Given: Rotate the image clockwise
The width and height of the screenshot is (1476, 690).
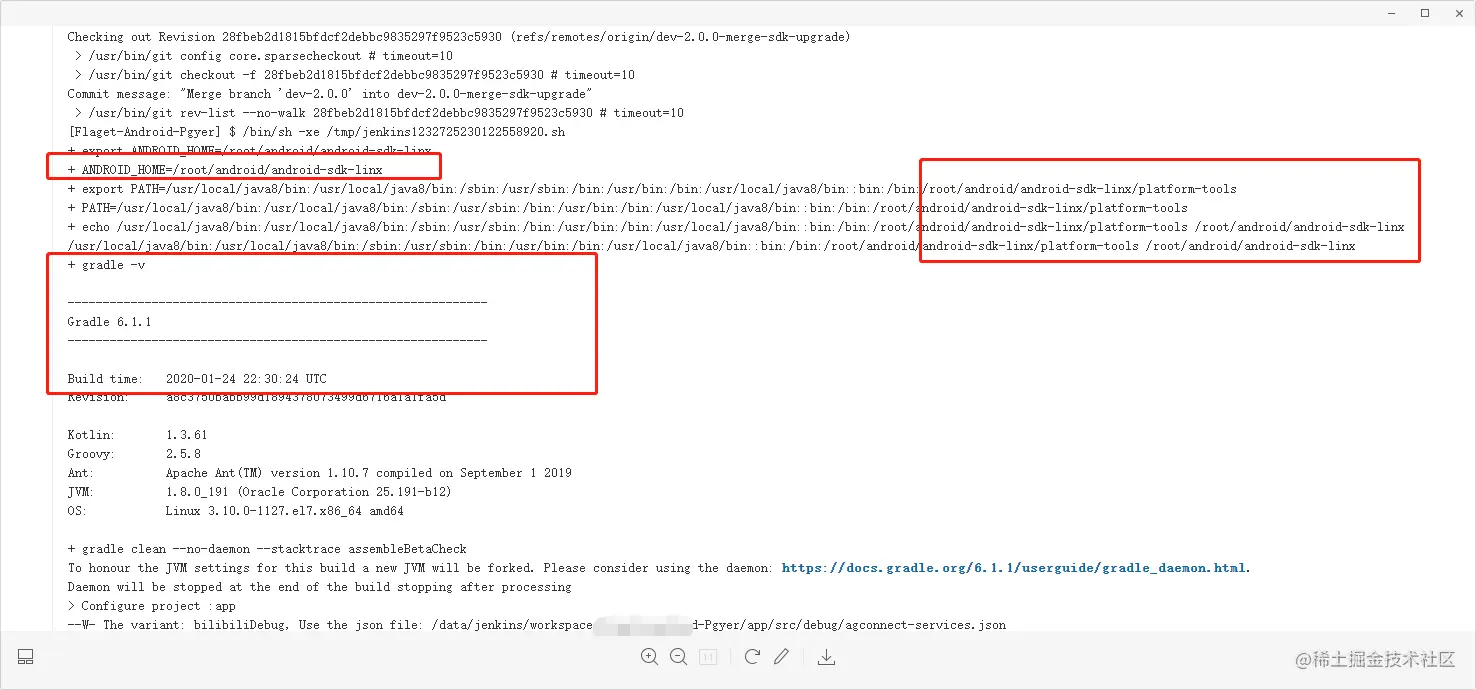Looking at the screenshot, I should (752, 657).
